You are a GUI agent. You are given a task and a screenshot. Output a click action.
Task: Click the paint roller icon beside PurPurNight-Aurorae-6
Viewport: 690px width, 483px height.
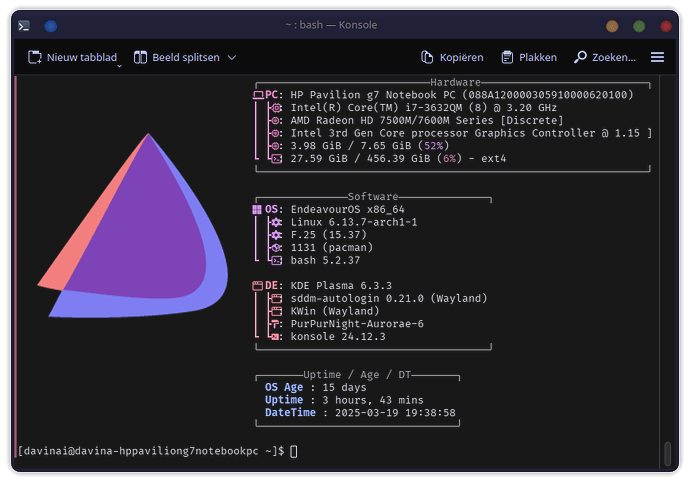(x=276, y=324)
